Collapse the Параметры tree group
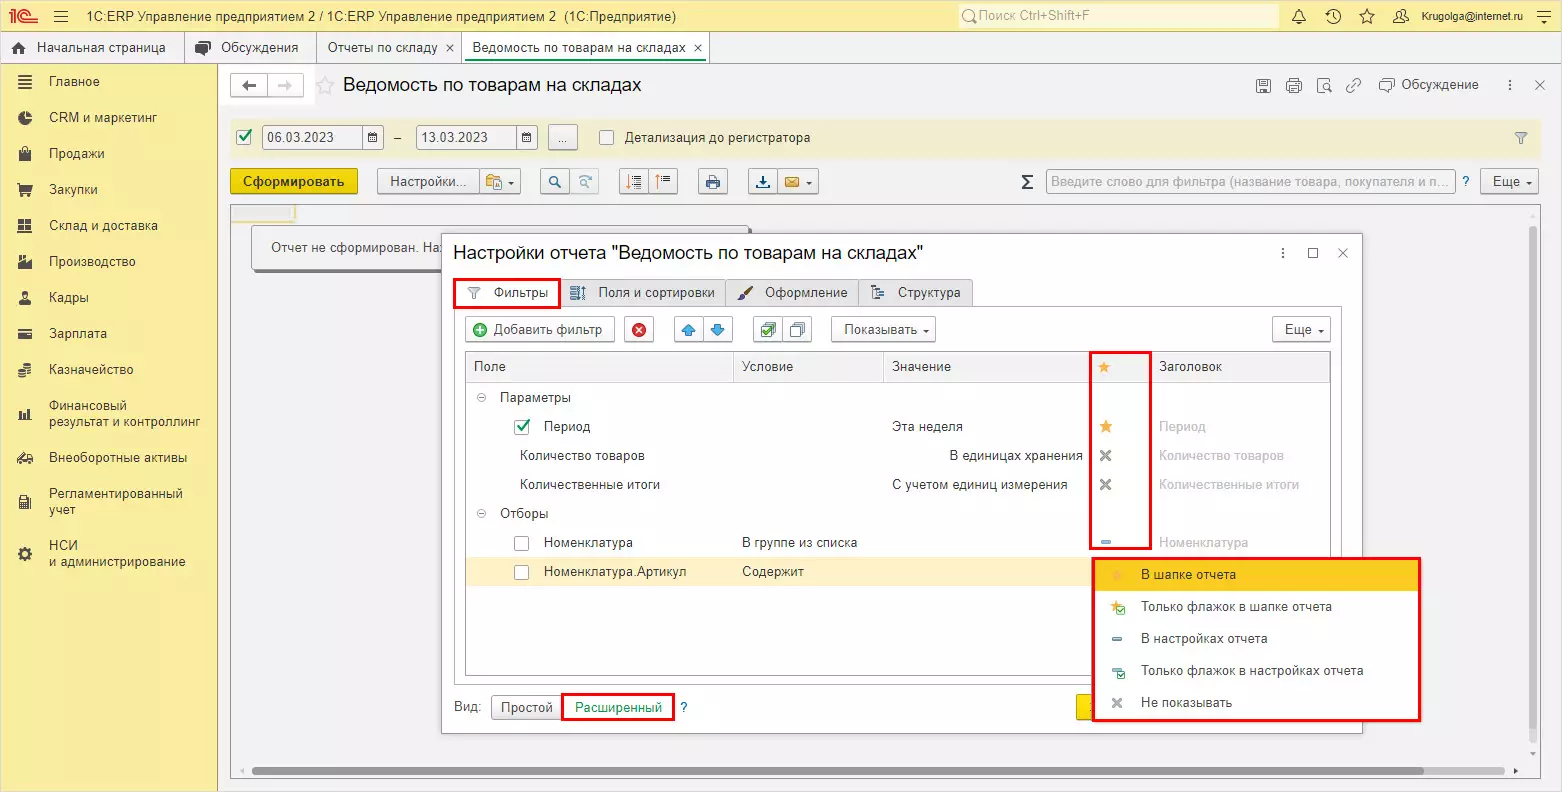The image size is (1562, 792). (481, 398)
